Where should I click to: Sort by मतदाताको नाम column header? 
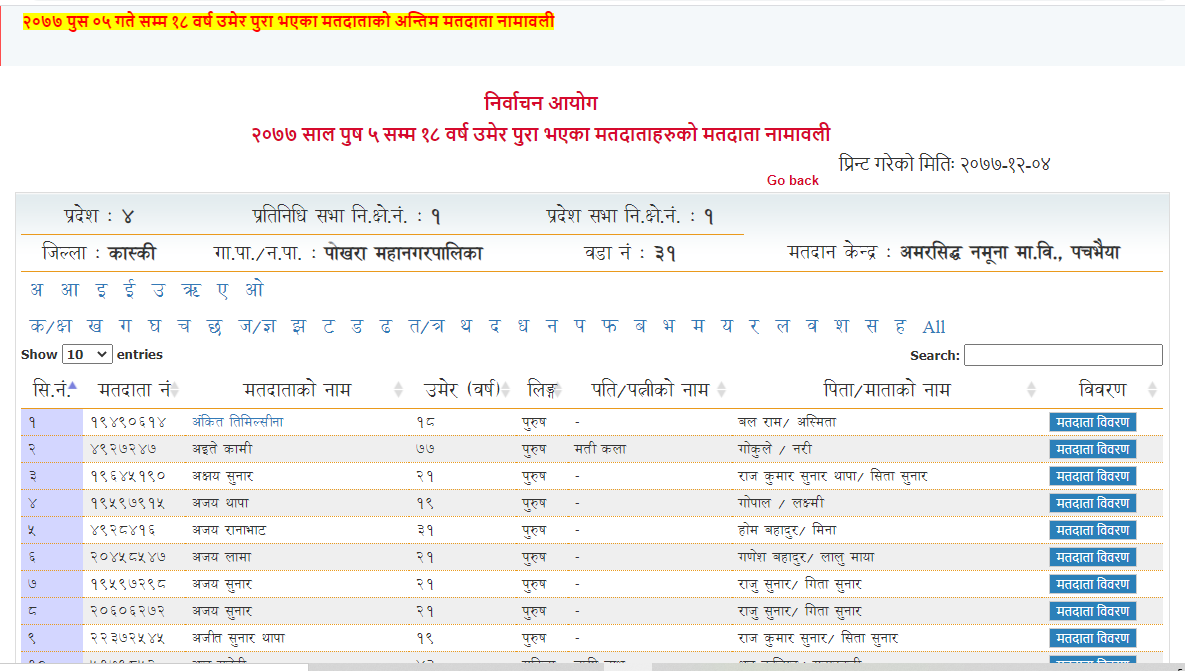(x=296, y=390)
